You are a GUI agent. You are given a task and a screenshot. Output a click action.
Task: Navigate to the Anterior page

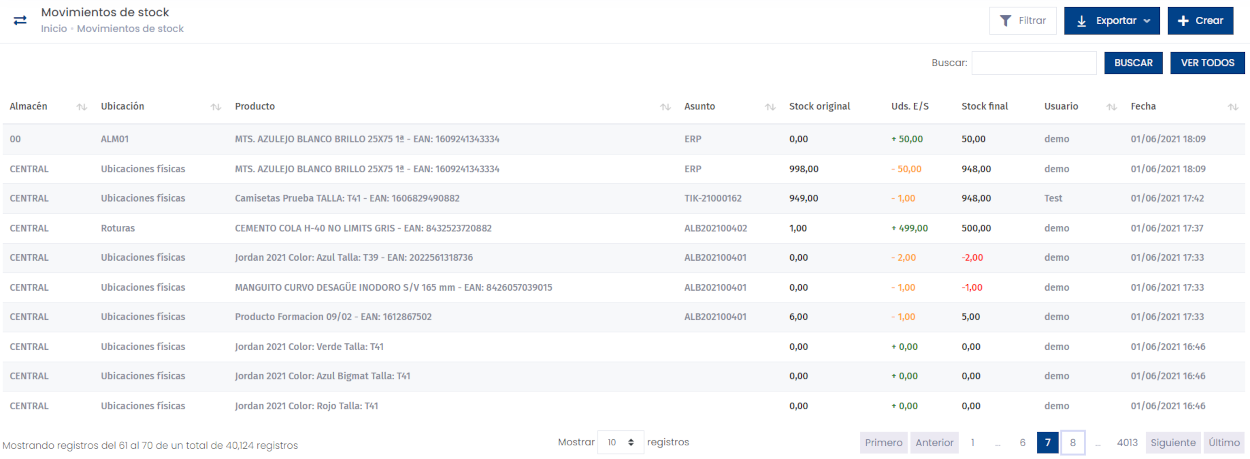[934, 443]
